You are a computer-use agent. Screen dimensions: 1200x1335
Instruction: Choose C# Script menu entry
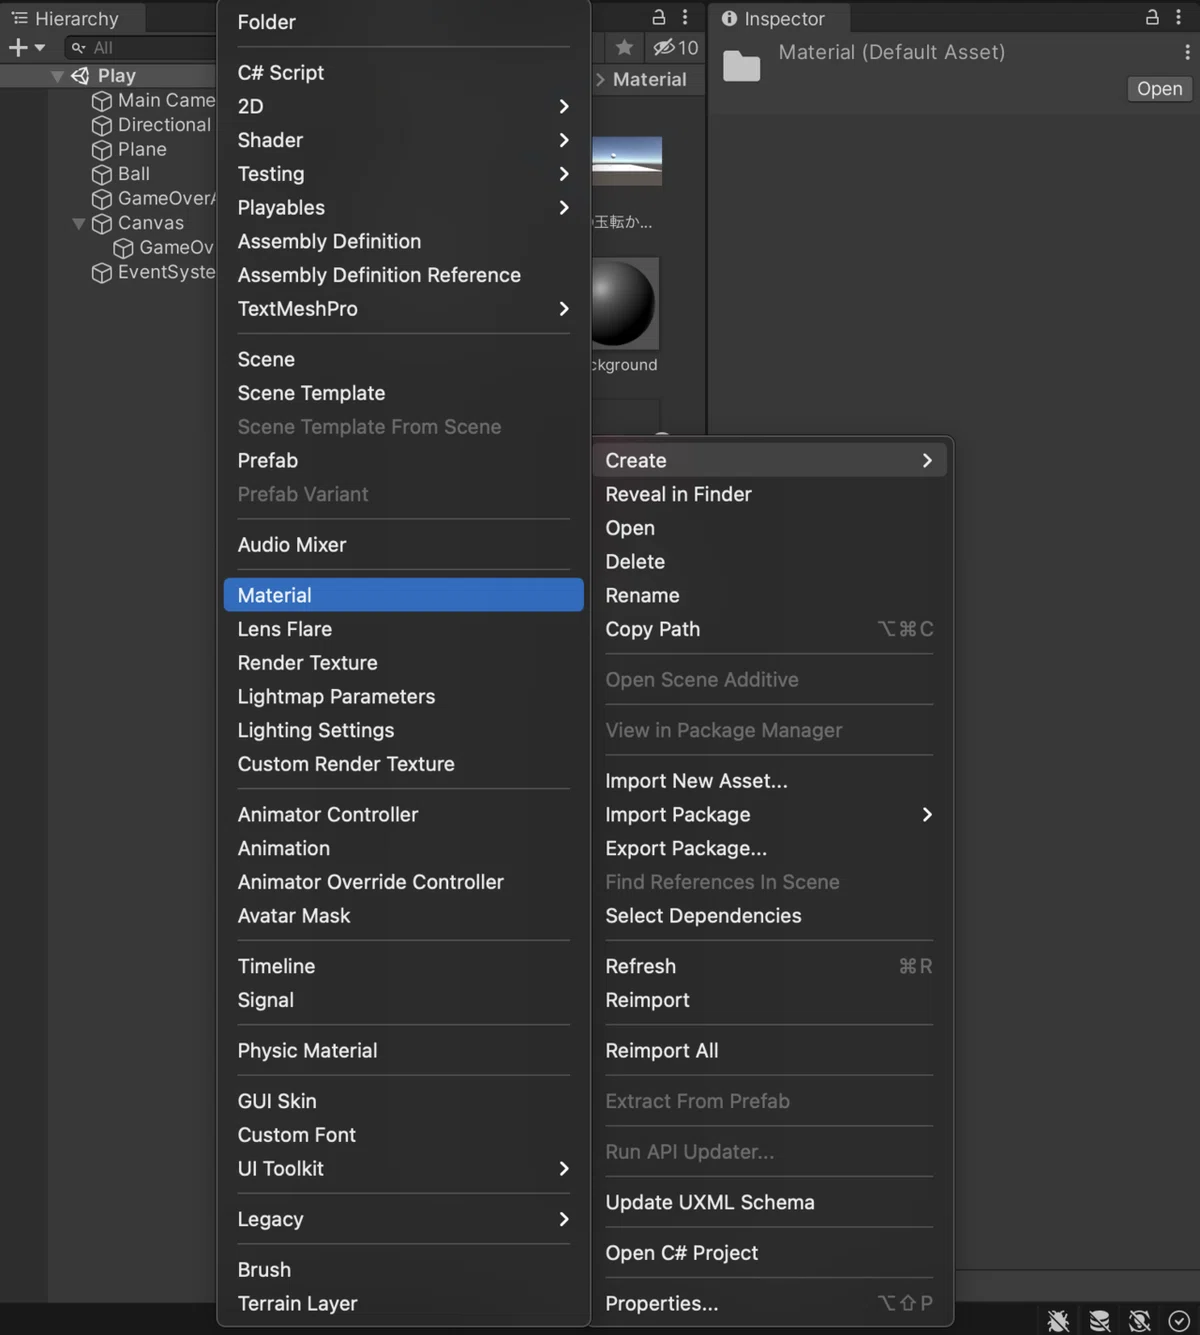(x=403, y=73)
